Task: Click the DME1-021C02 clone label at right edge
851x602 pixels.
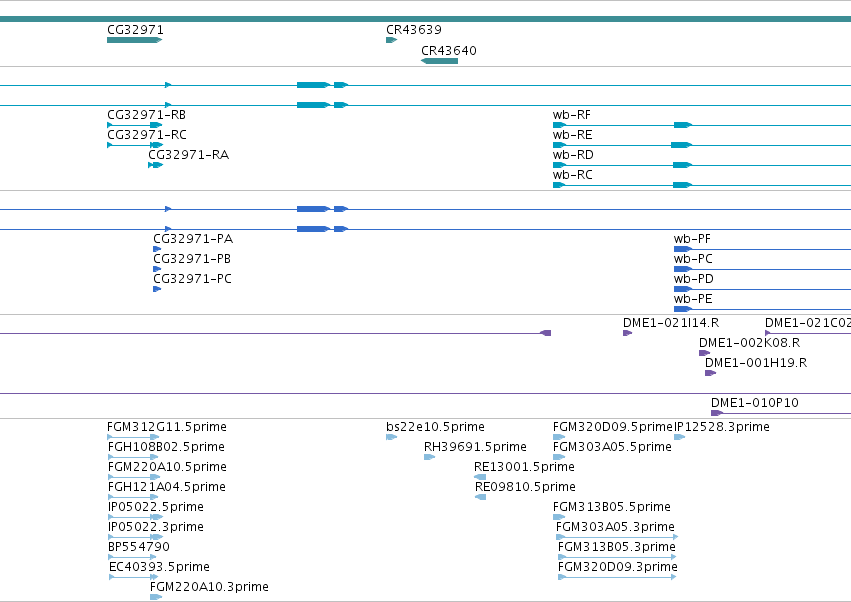Action: coord(808,323)
